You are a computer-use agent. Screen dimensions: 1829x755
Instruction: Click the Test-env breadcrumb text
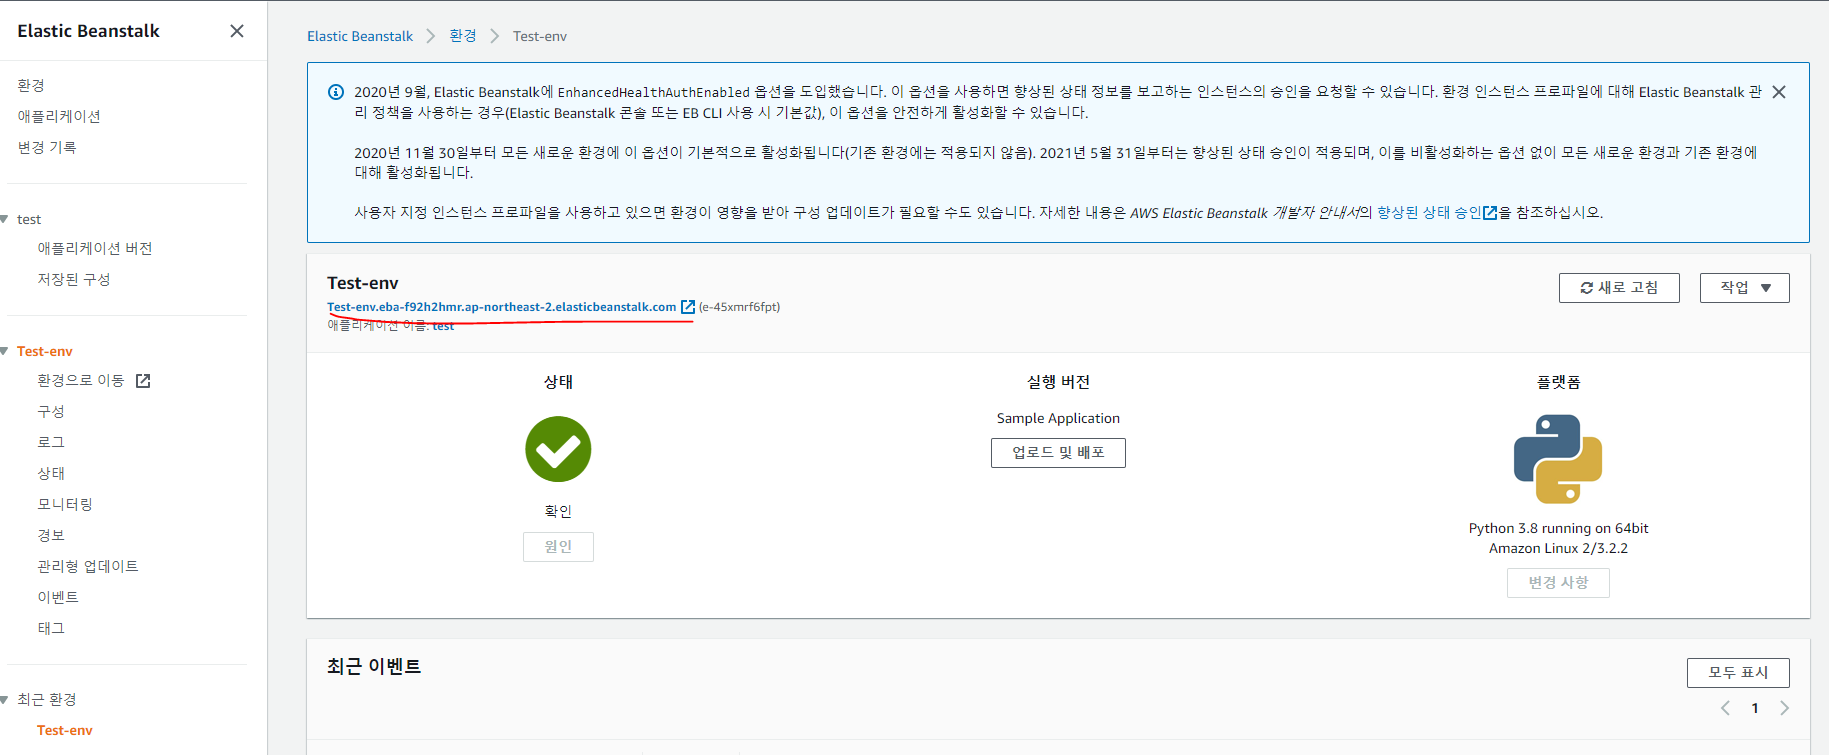[540, 36]
